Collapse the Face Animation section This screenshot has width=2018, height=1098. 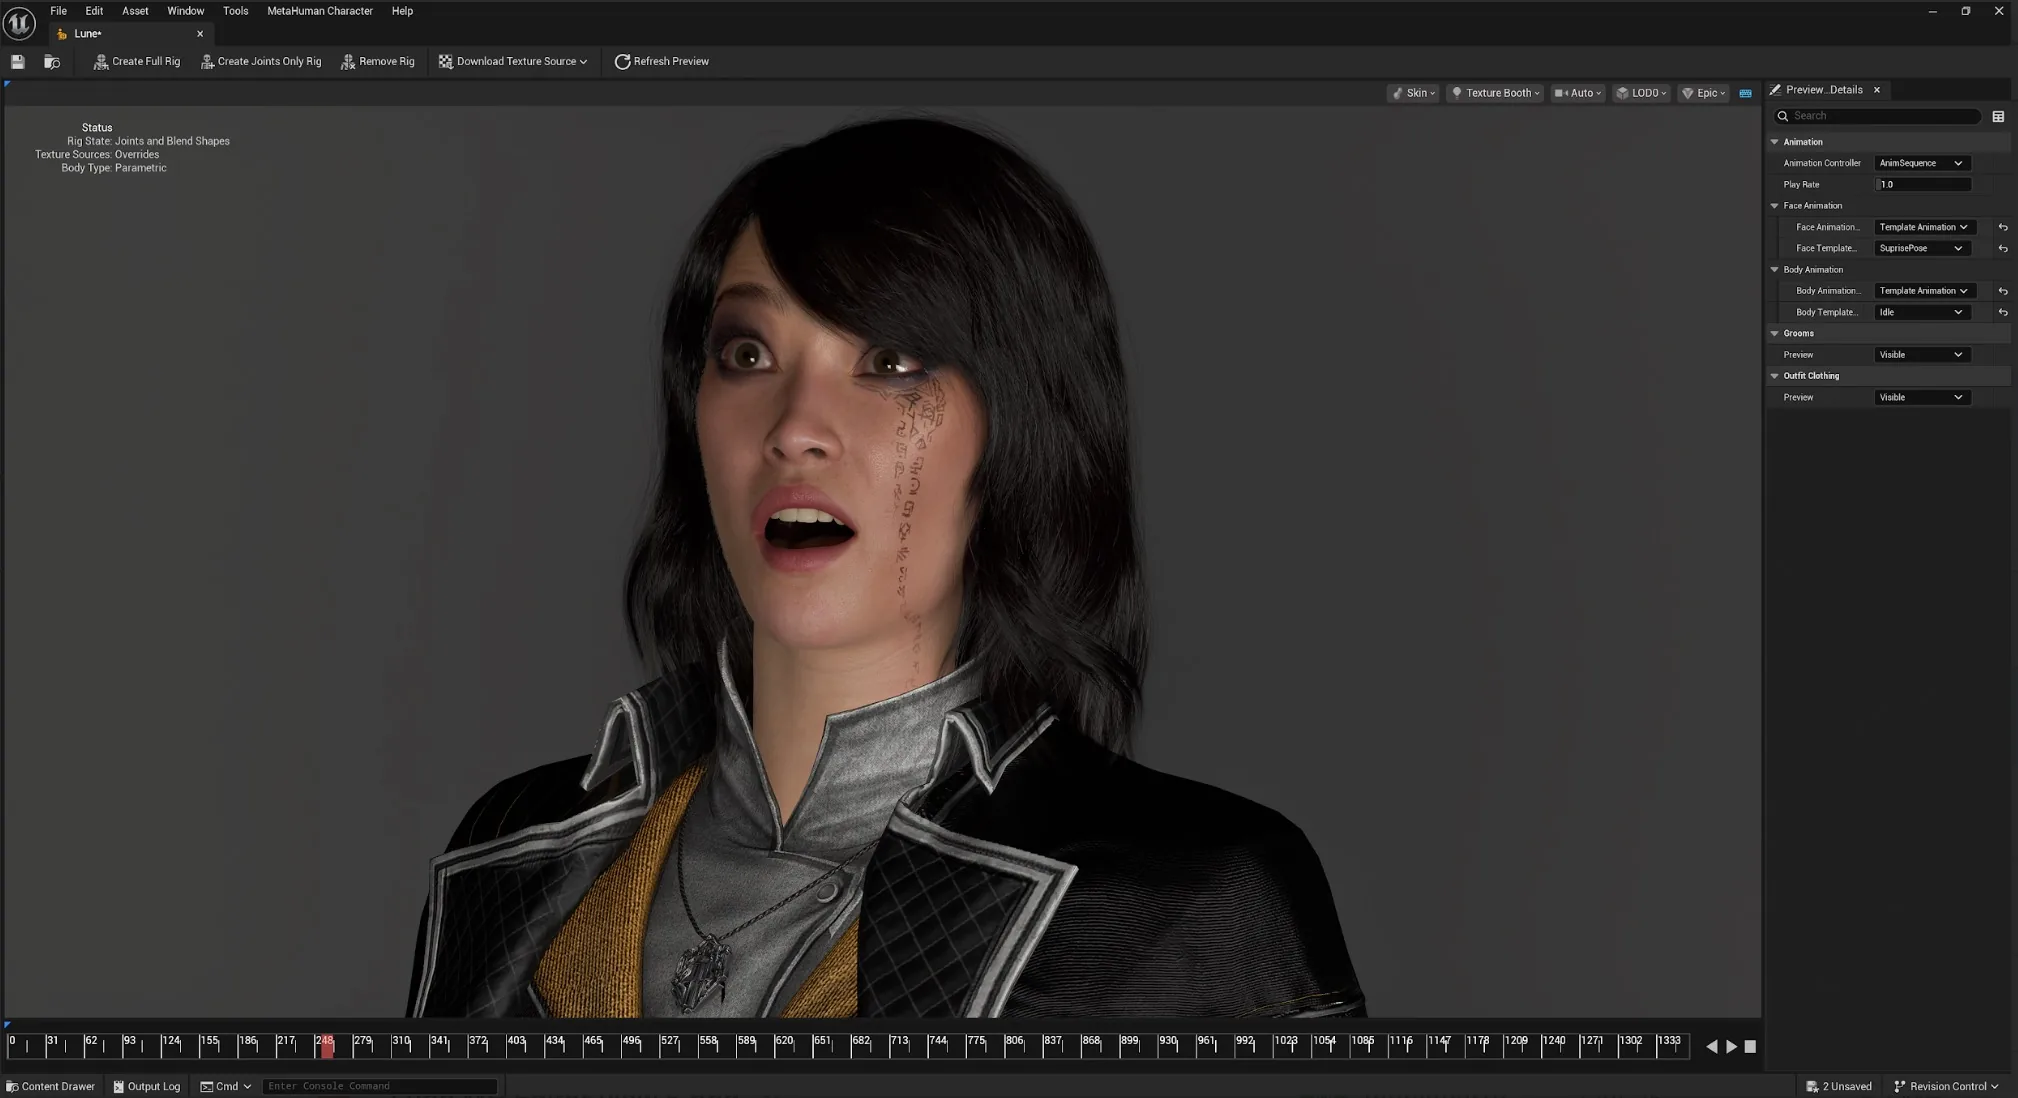click(1775, 206)
